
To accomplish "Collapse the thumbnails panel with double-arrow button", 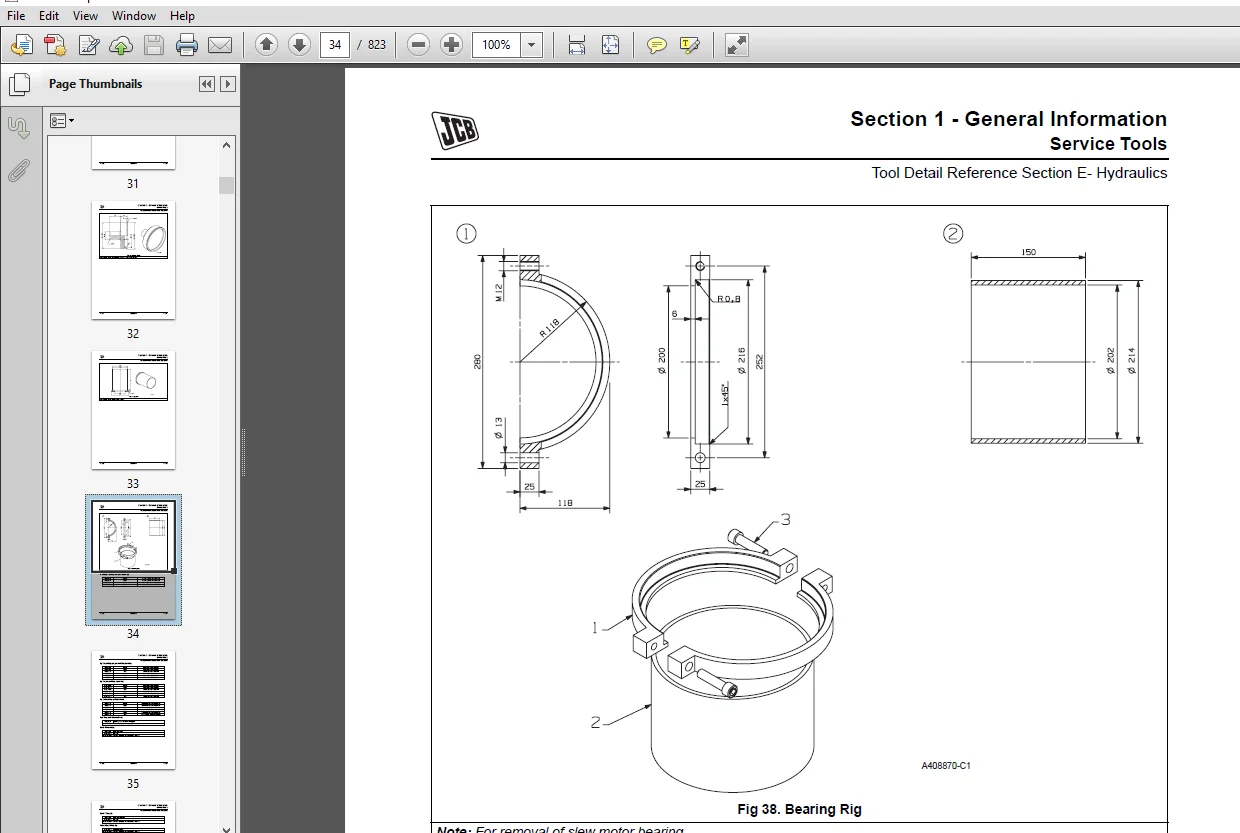I will [207, 84].
